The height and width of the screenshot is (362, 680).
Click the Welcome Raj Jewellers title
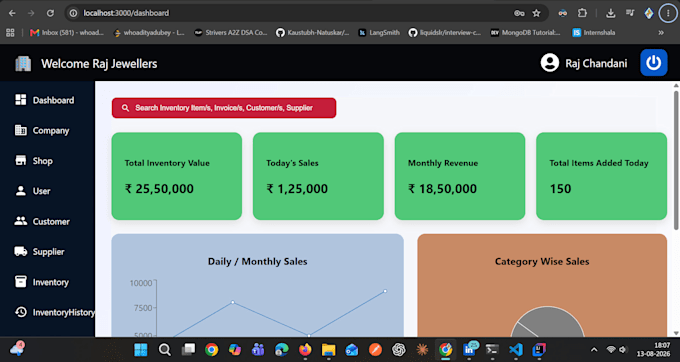99,64
